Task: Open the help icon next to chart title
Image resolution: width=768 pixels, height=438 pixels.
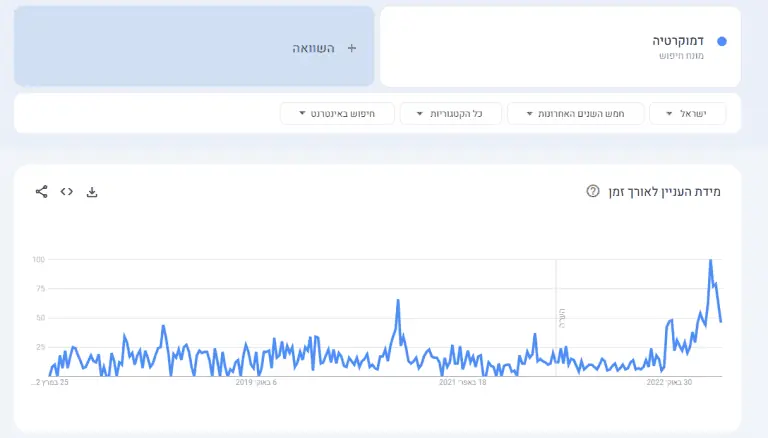Action: pos(593,191)
